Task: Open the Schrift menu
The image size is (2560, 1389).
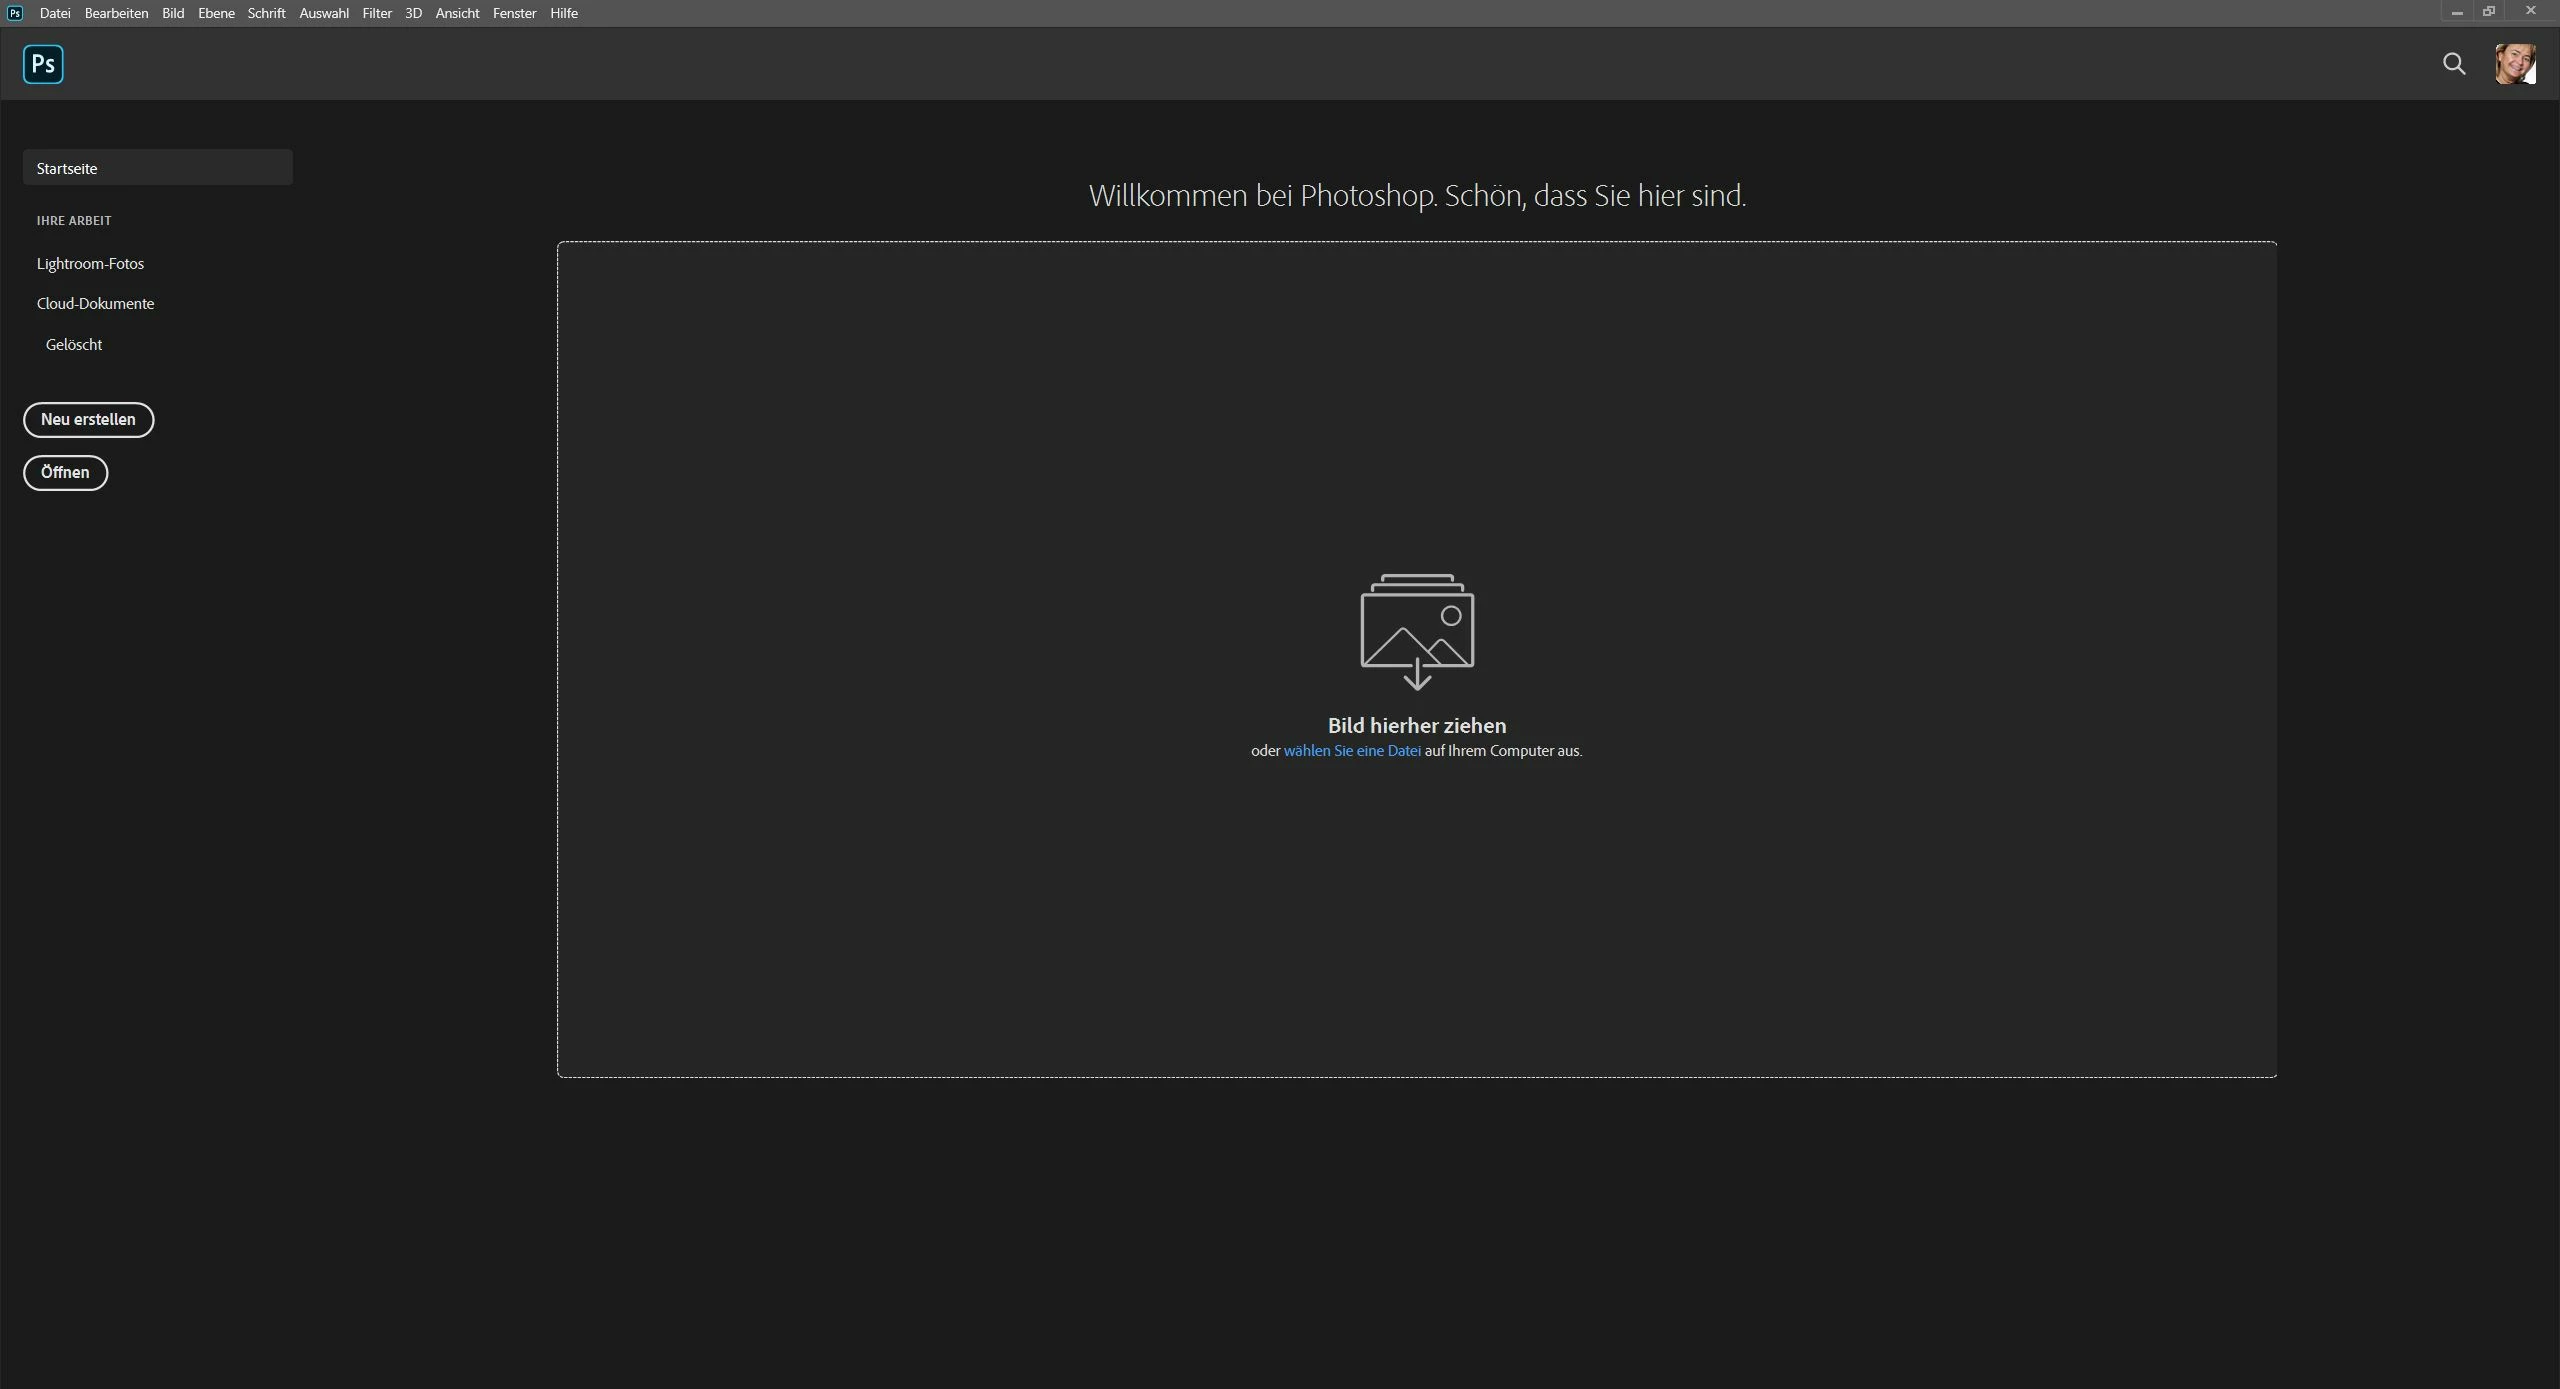Action: (x=266, y=13)
